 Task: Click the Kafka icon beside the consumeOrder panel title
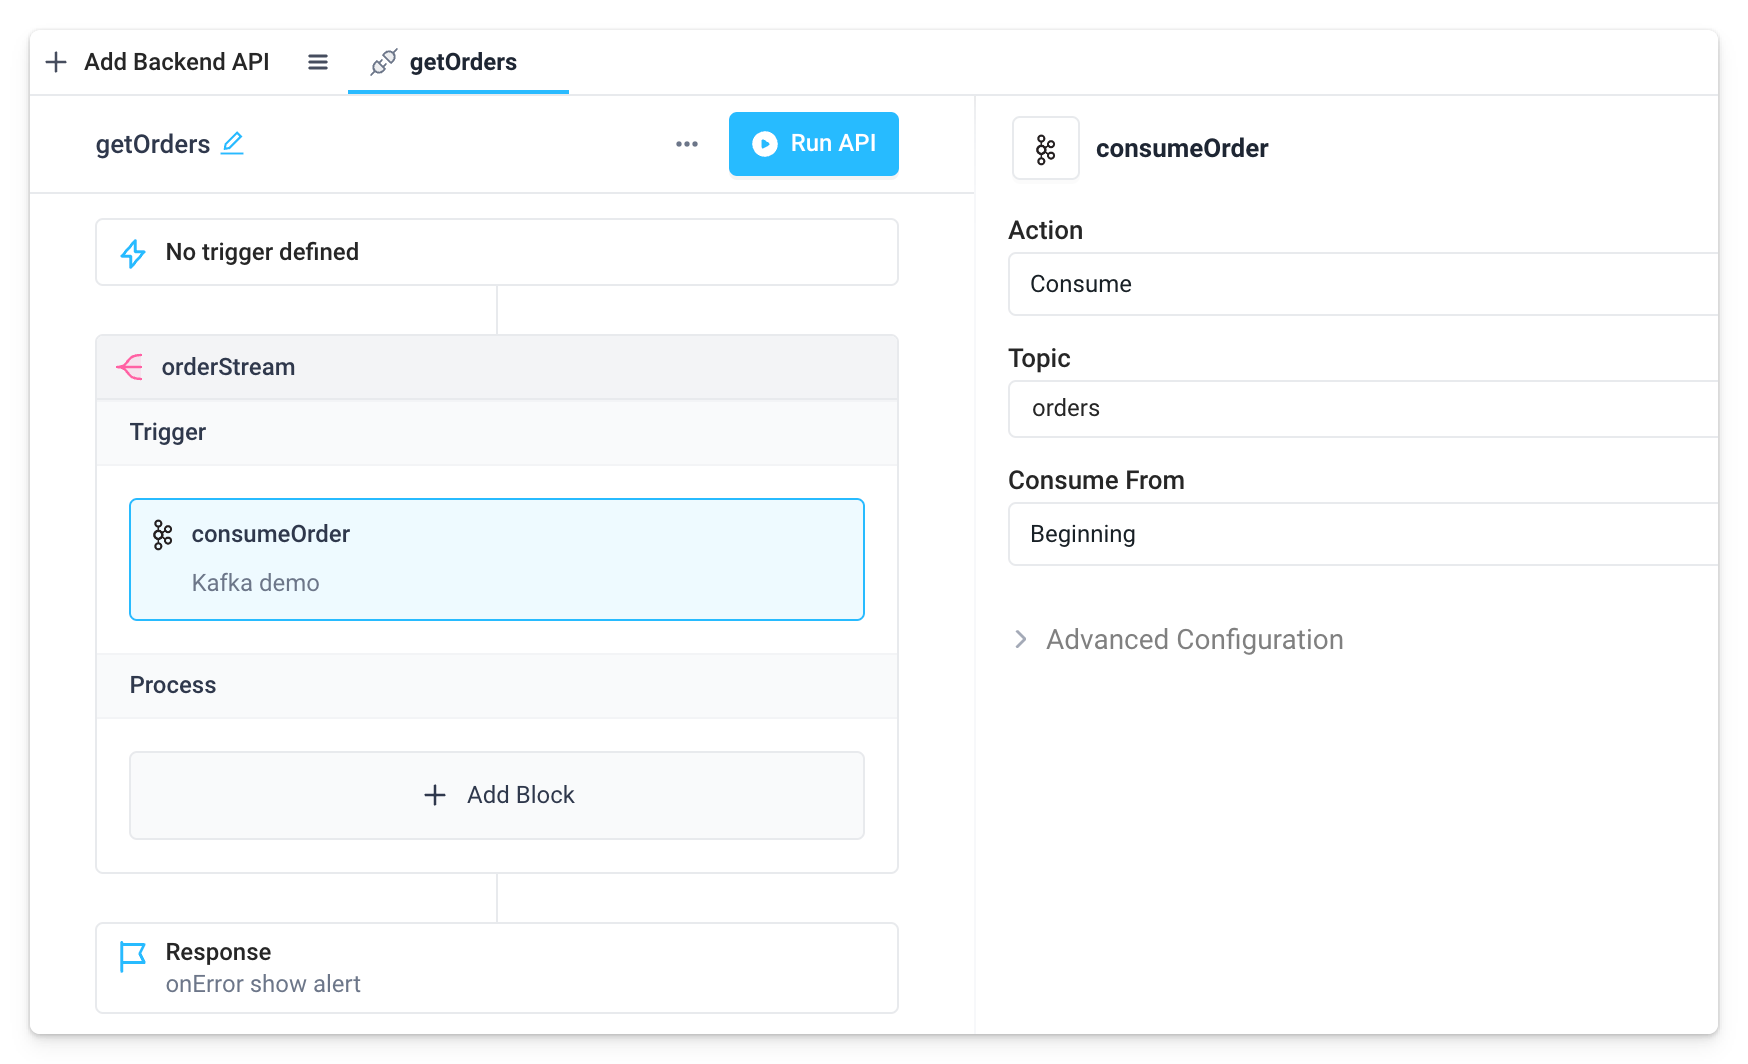pos(1045,148)
